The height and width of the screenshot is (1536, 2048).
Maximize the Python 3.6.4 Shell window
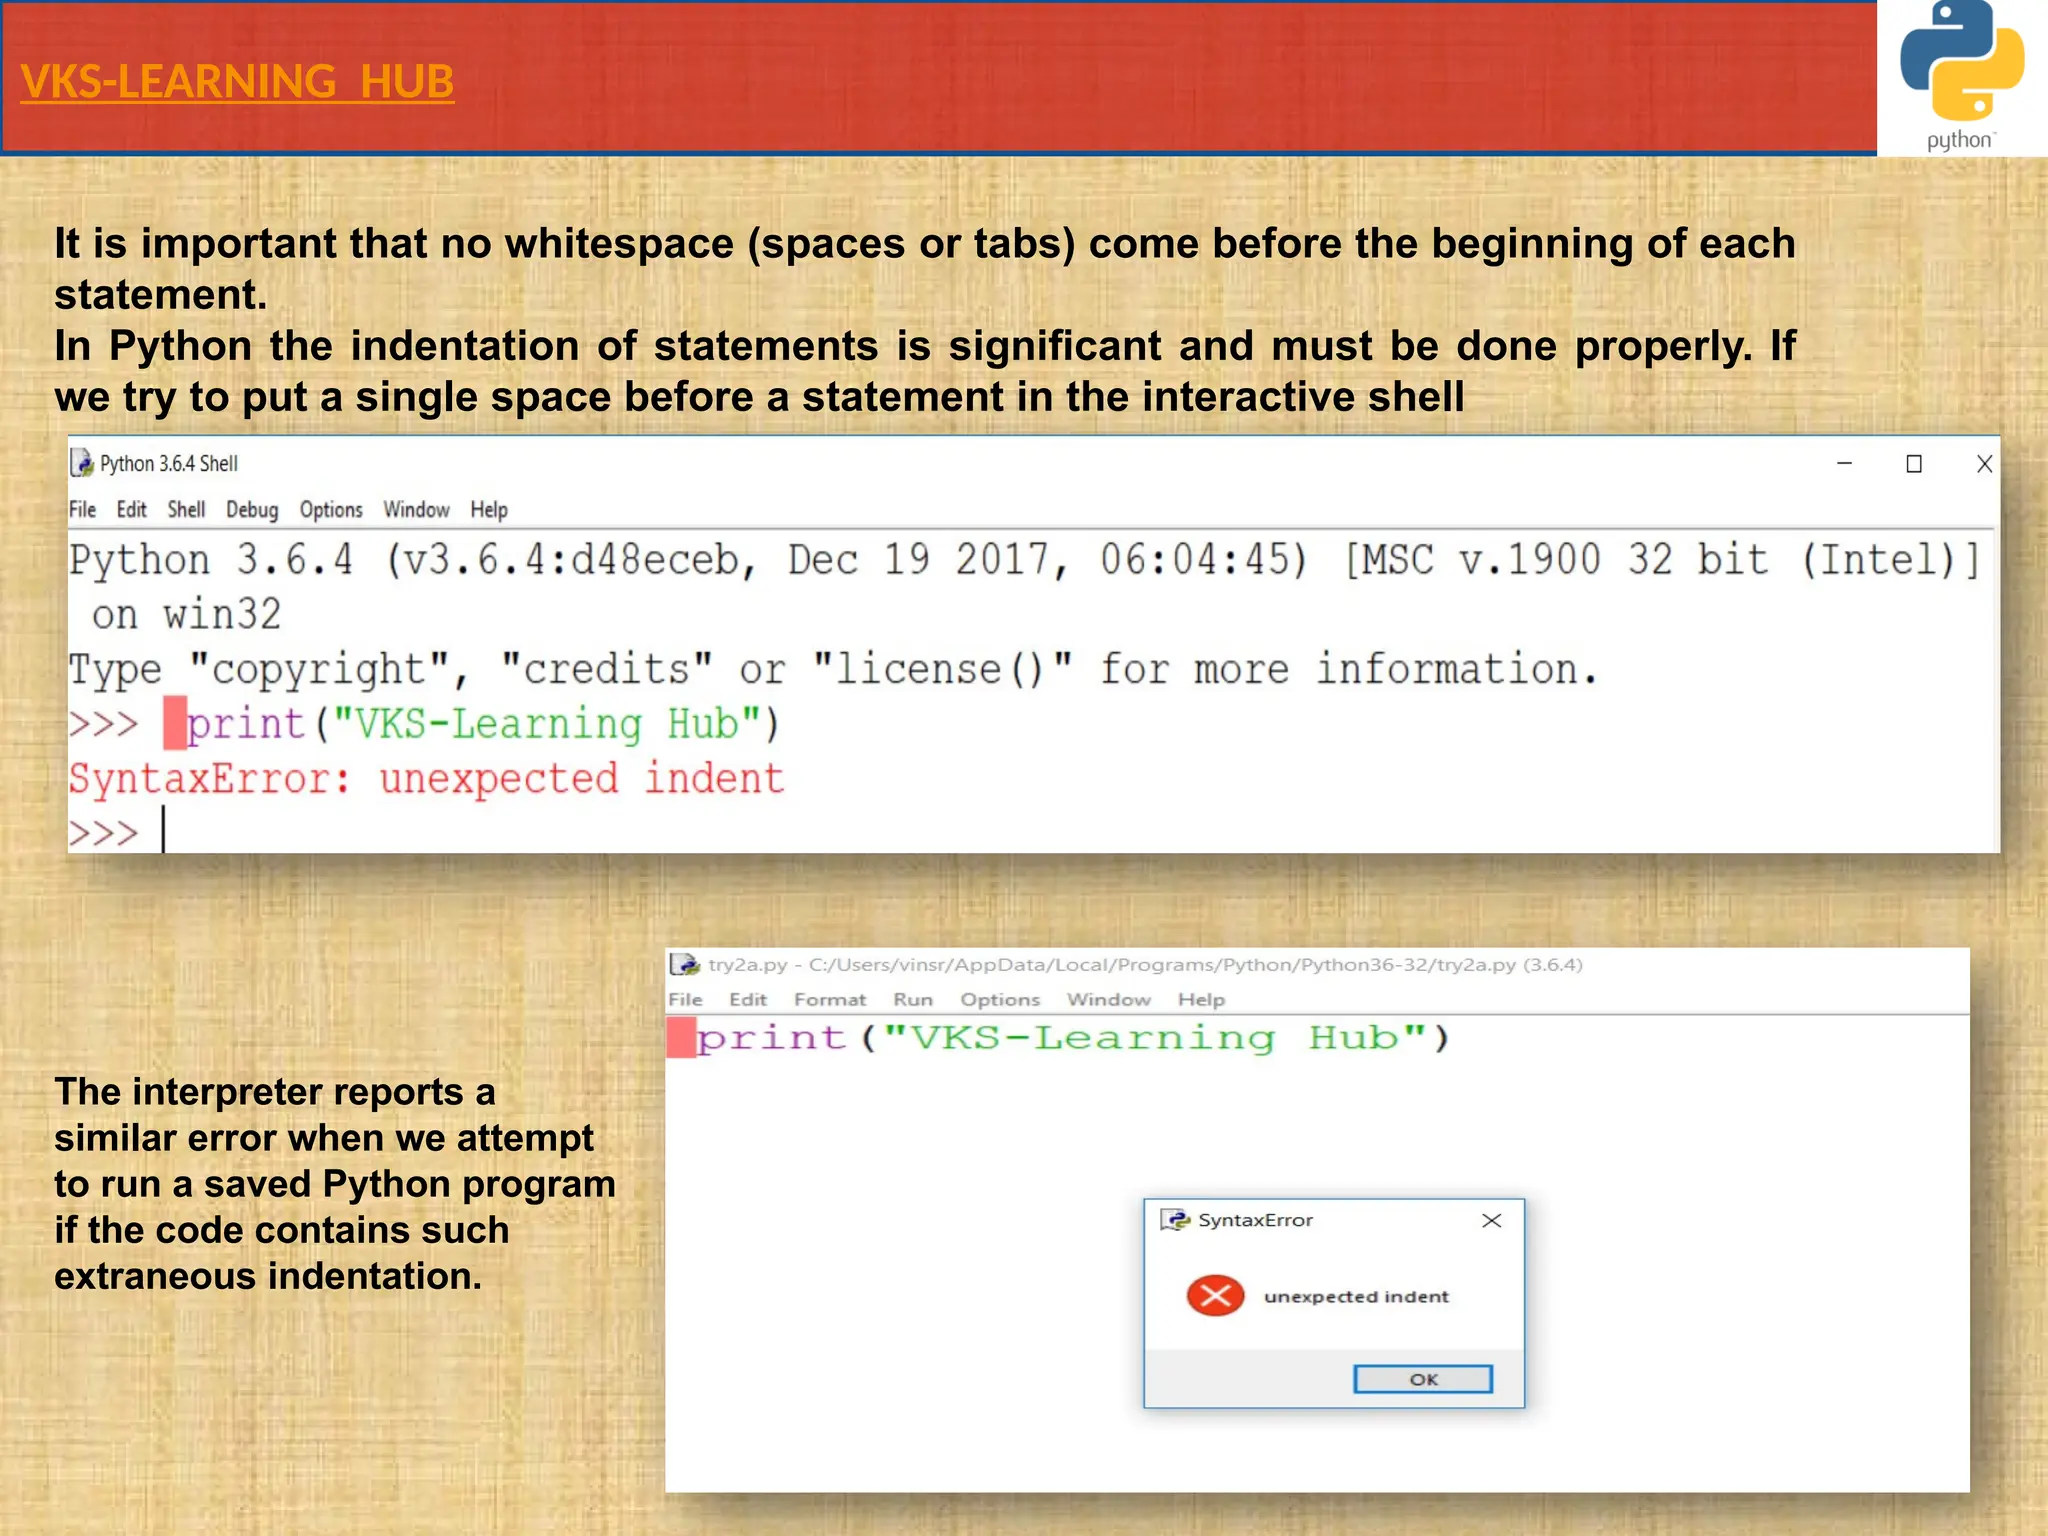coord(1914,464)
